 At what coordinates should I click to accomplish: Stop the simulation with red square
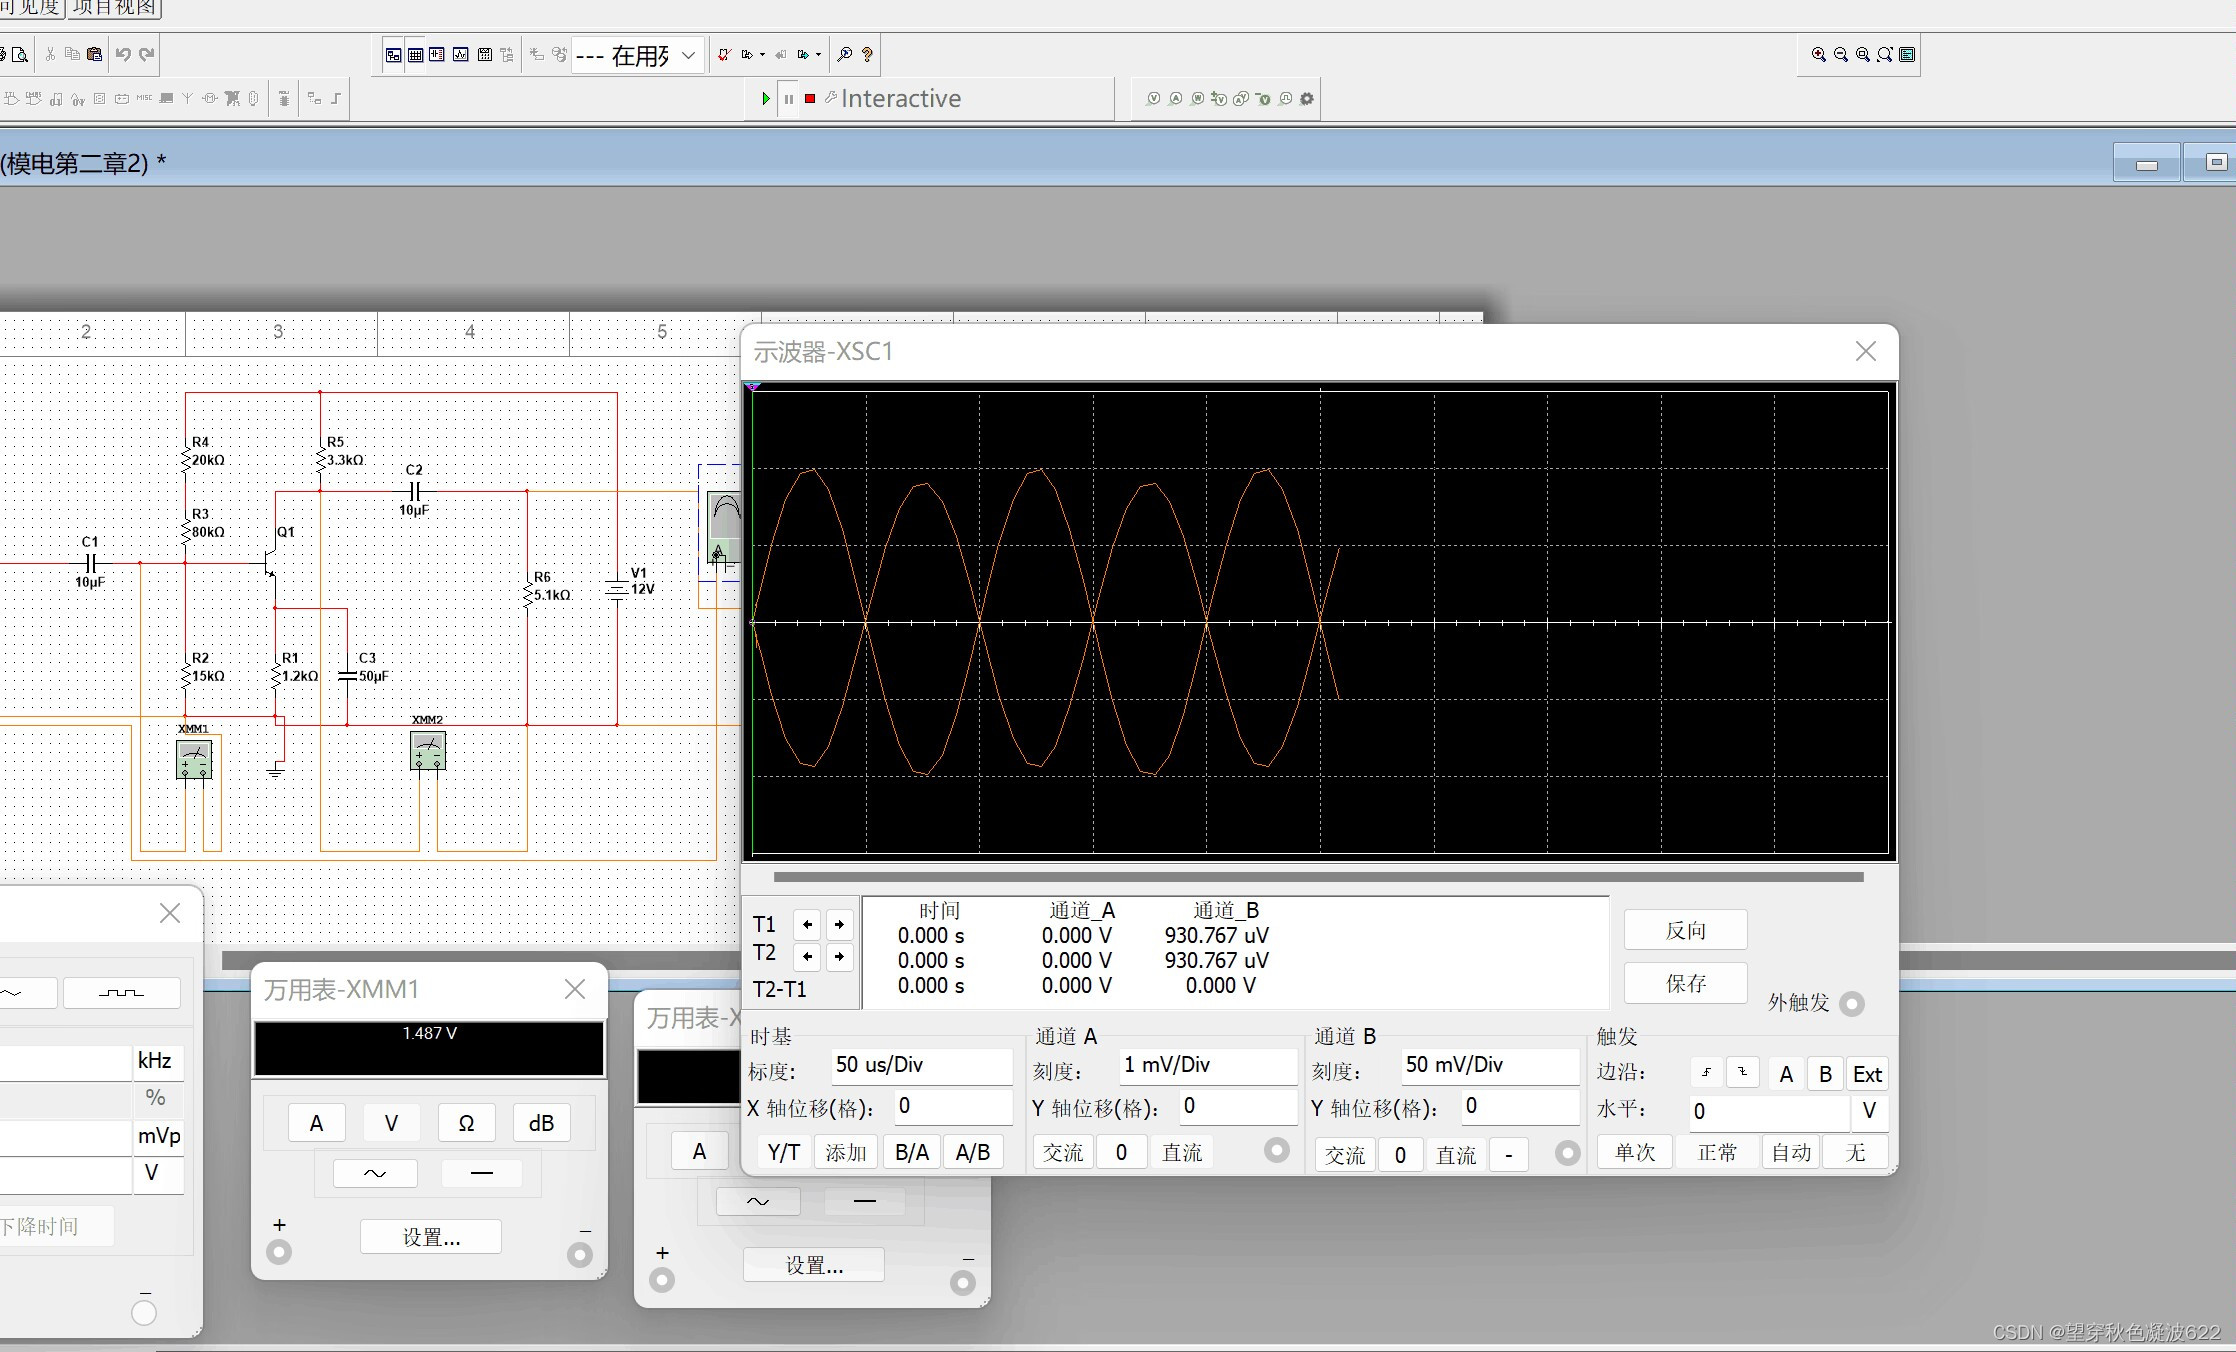pos(810,99)
